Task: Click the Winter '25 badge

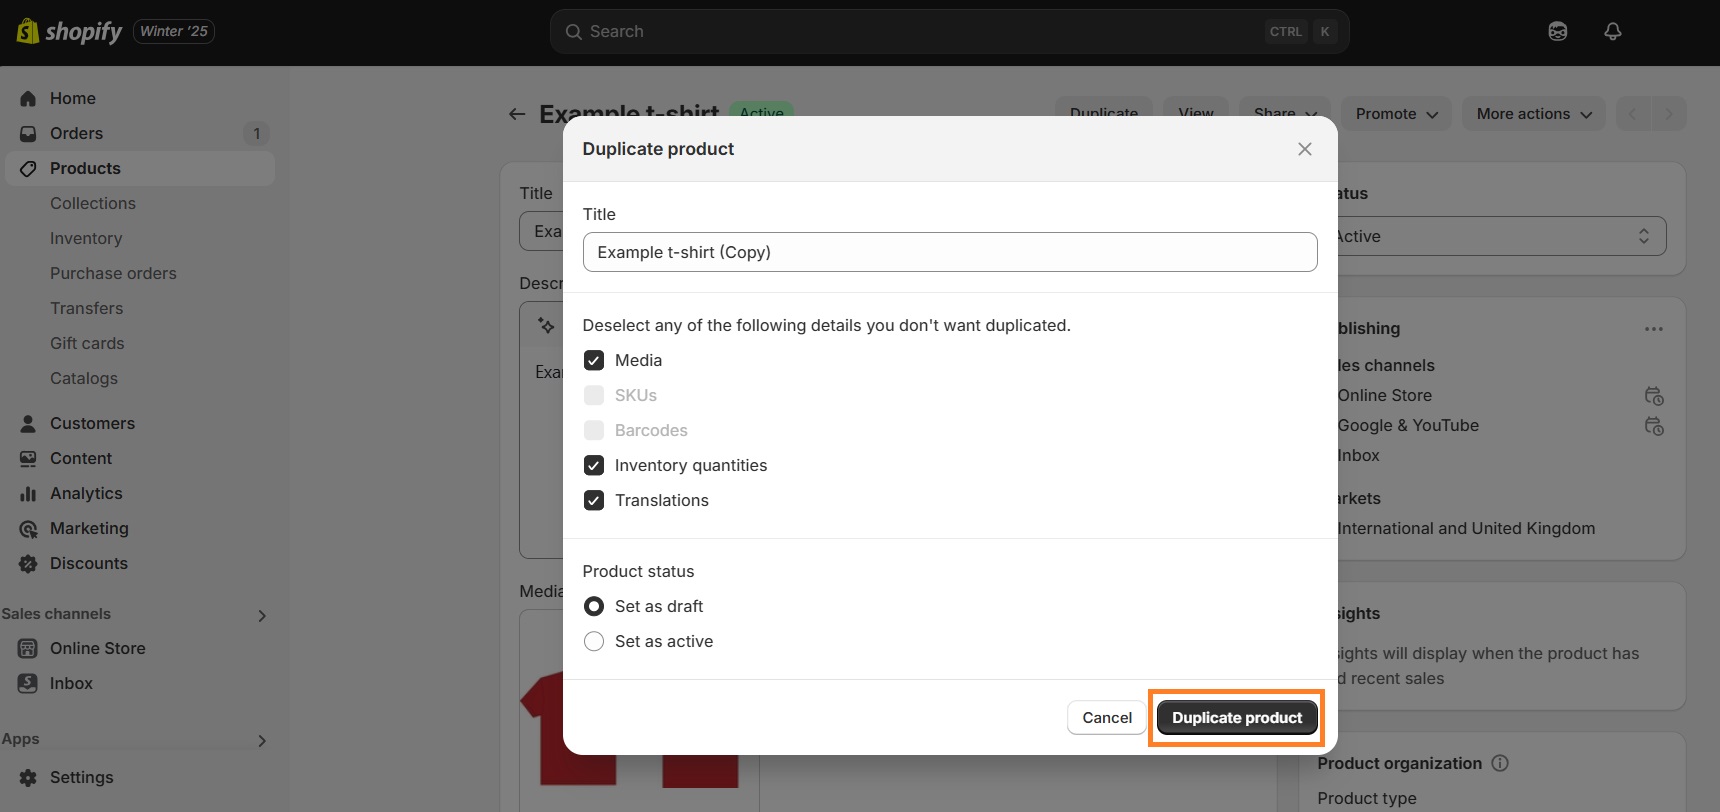Action: (x=174, y=31)
